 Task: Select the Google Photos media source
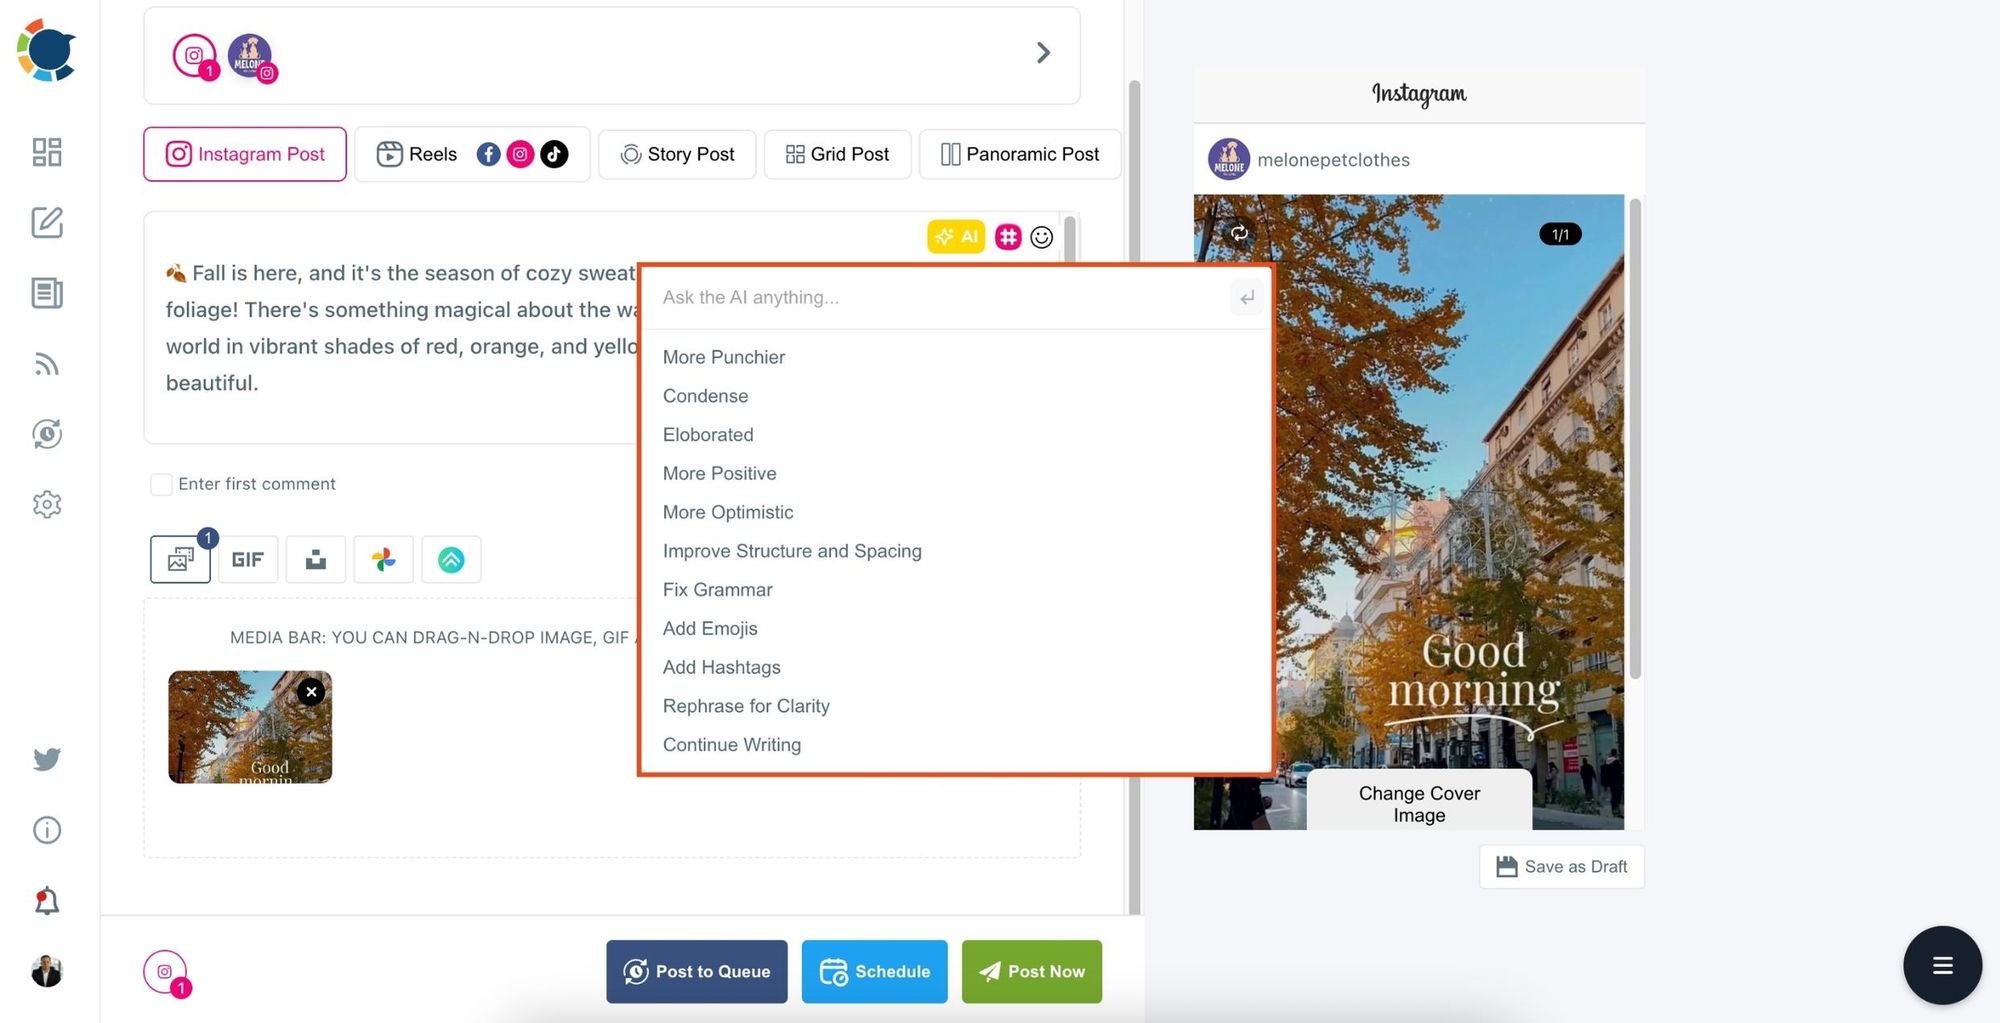pos(383,559)
